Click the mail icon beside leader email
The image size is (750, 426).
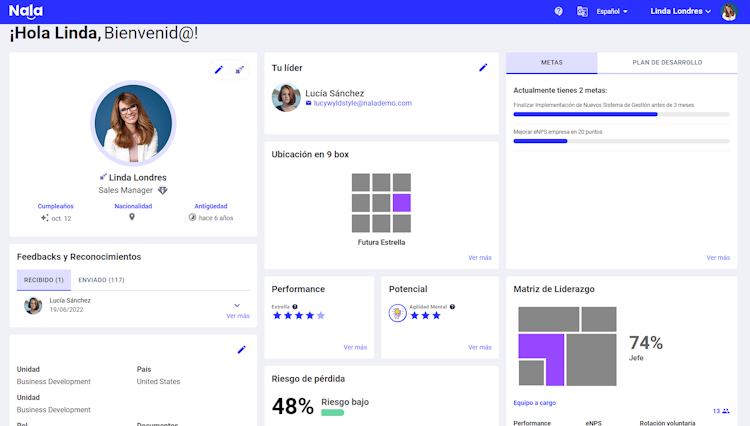click(x=309, y=103)
